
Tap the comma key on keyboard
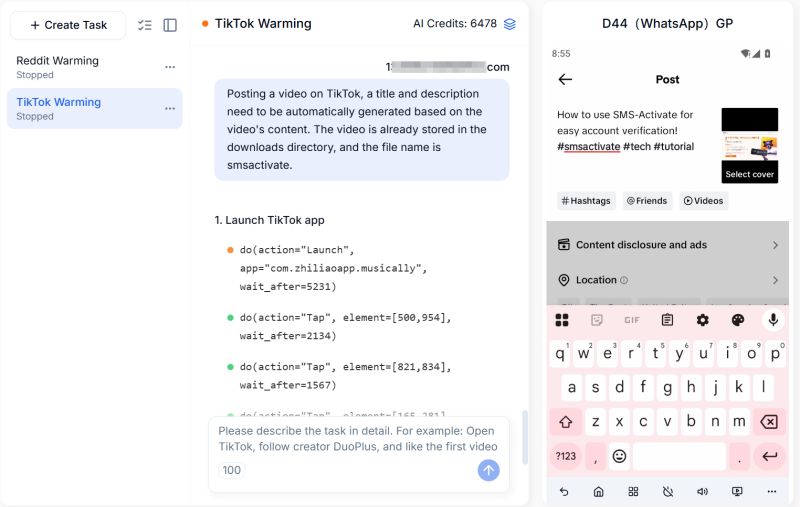595,456
